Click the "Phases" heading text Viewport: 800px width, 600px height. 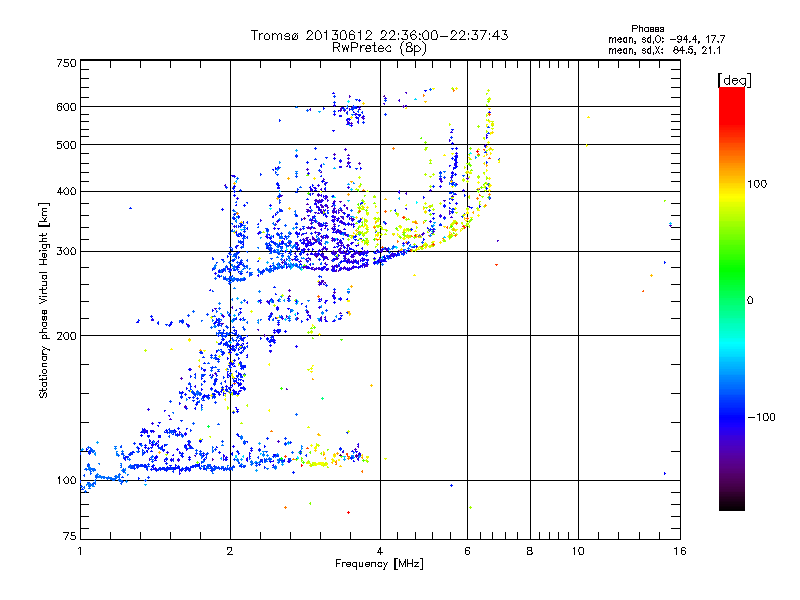[x=647, y=29]
